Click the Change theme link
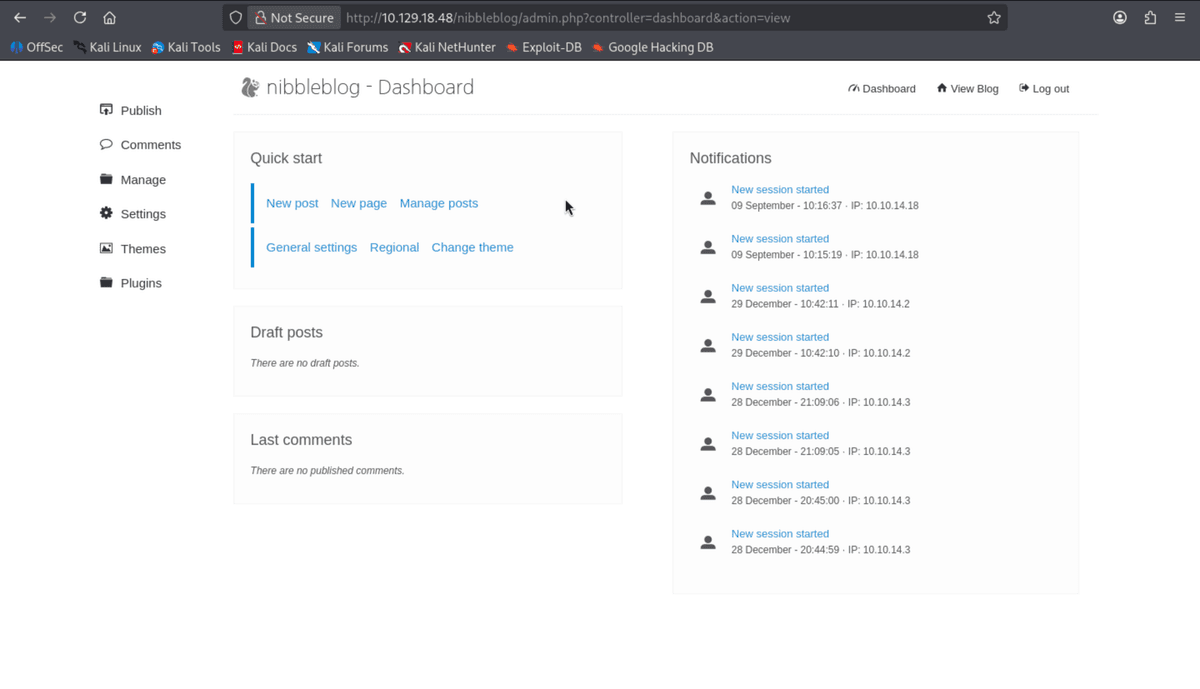 click(472, 247)
